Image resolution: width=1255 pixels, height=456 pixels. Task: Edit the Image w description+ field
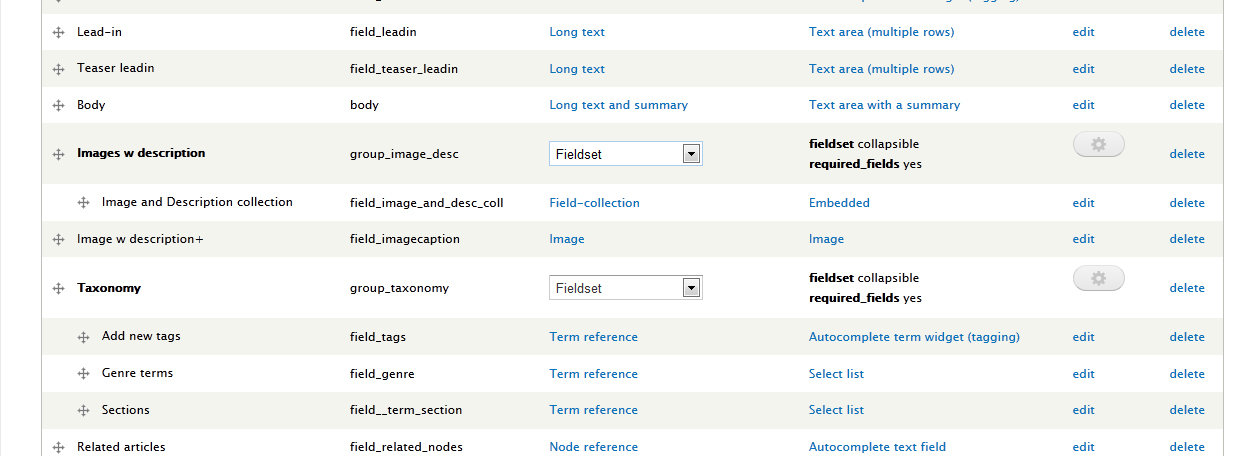tap(1083, 239)
